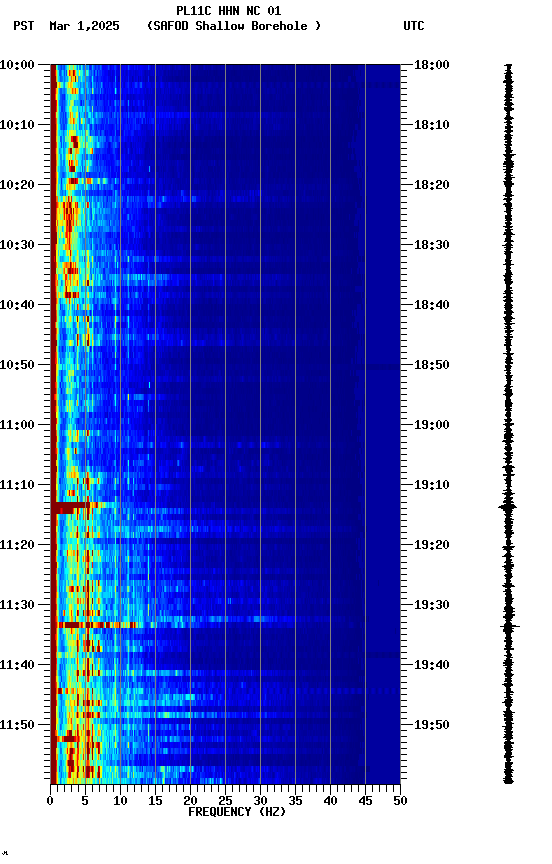Click the 11:40 PST time label
The image size is (552, 864).
pyautogui.click(x=17, y=665)
